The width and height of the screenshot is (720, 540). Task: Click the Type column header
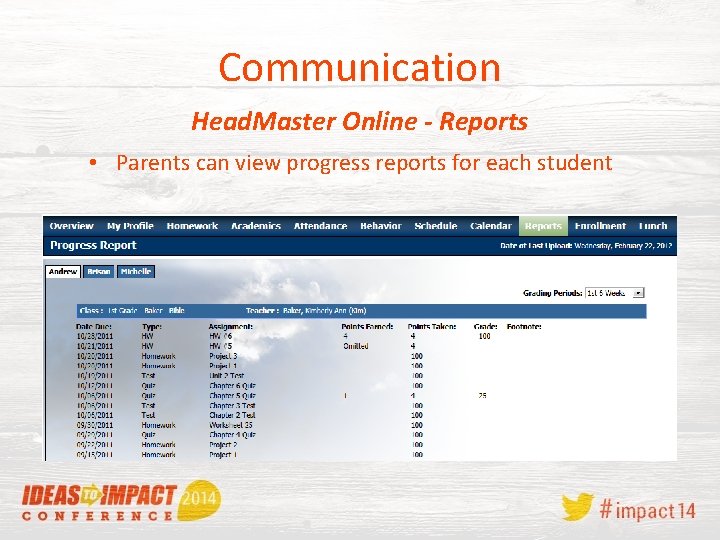pyautogui.click(x=152, y=326)
